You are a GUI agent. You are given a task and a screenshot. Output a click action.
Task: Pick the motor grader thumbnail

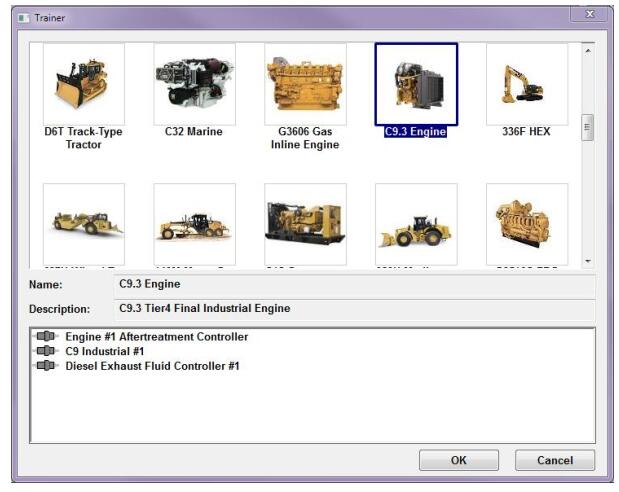[194, 224]
